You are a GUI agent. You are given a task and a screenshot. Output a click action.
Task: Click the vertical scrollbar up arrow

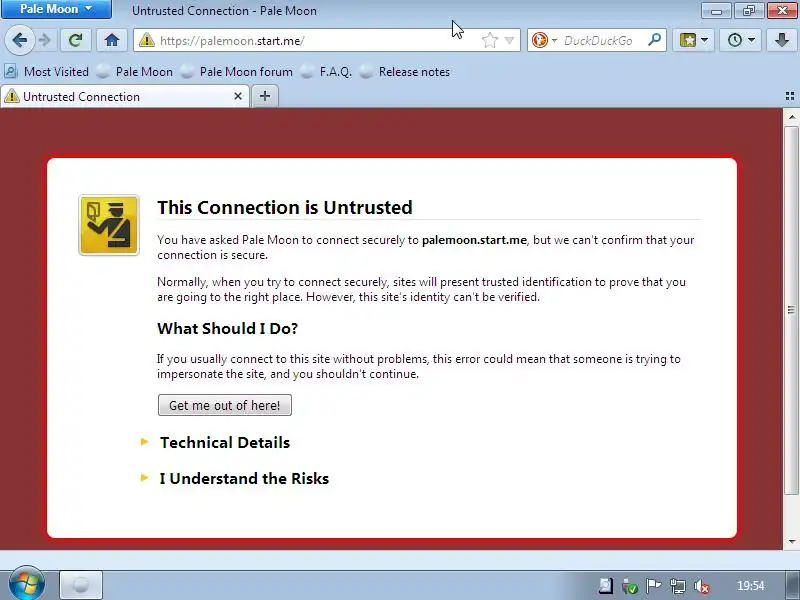pyautogui.click(x=791, y=117)
